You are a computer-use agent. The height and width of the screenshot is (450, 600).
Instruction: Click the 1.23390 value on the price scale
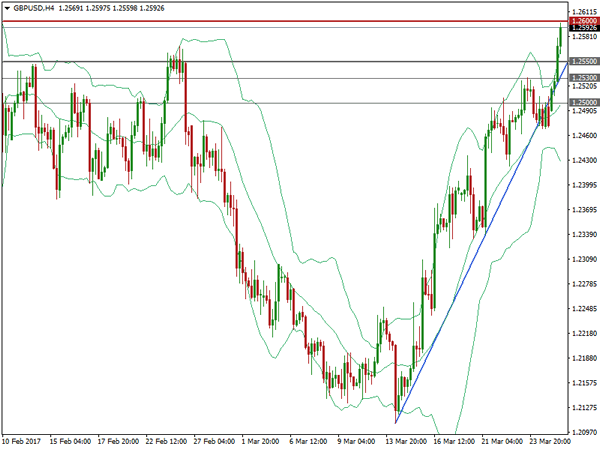[x=585, y=235]
